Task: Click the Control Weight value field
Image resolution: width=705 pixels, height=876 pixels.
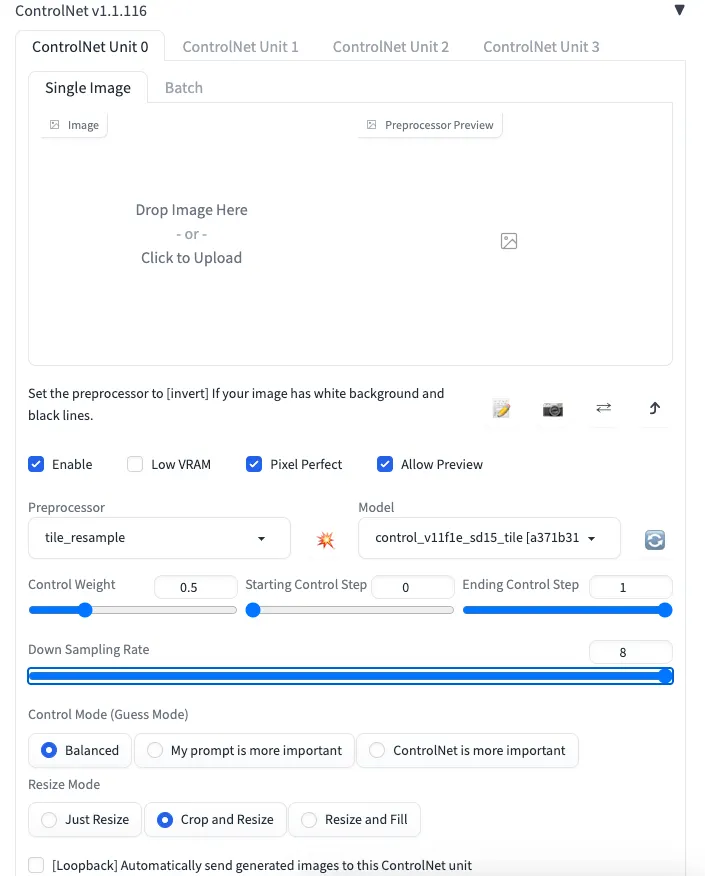Action: pyautogui.click(x=195, y=587)
